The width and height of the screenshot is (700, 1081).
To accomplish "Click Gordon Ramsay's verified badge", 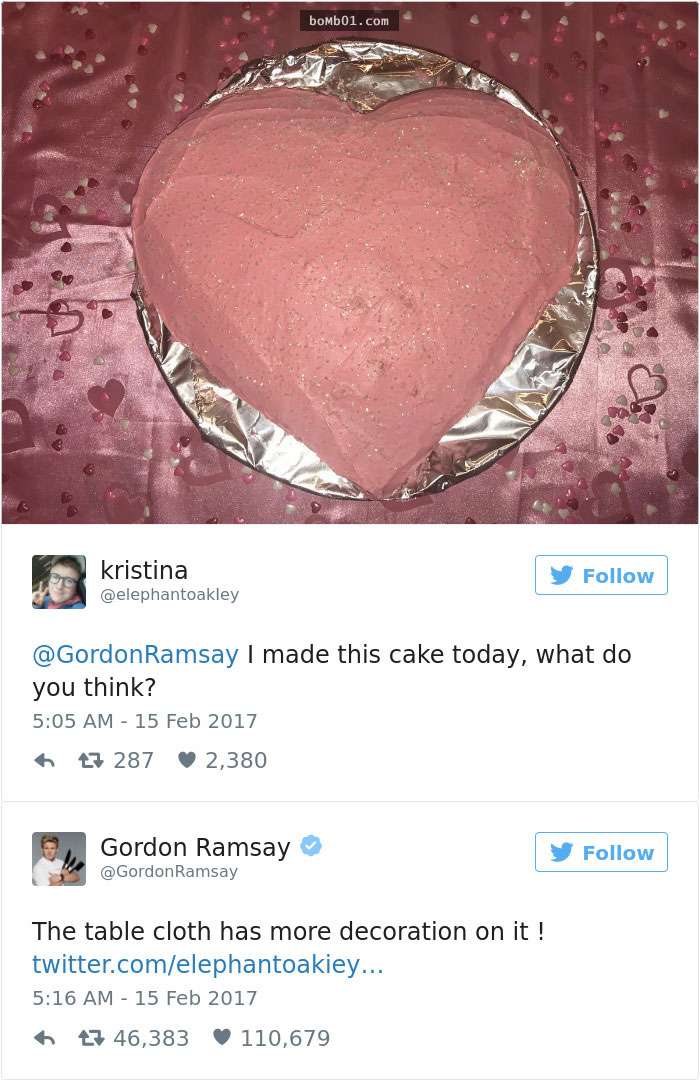I will pyautogui.click(x=312, y=845).
